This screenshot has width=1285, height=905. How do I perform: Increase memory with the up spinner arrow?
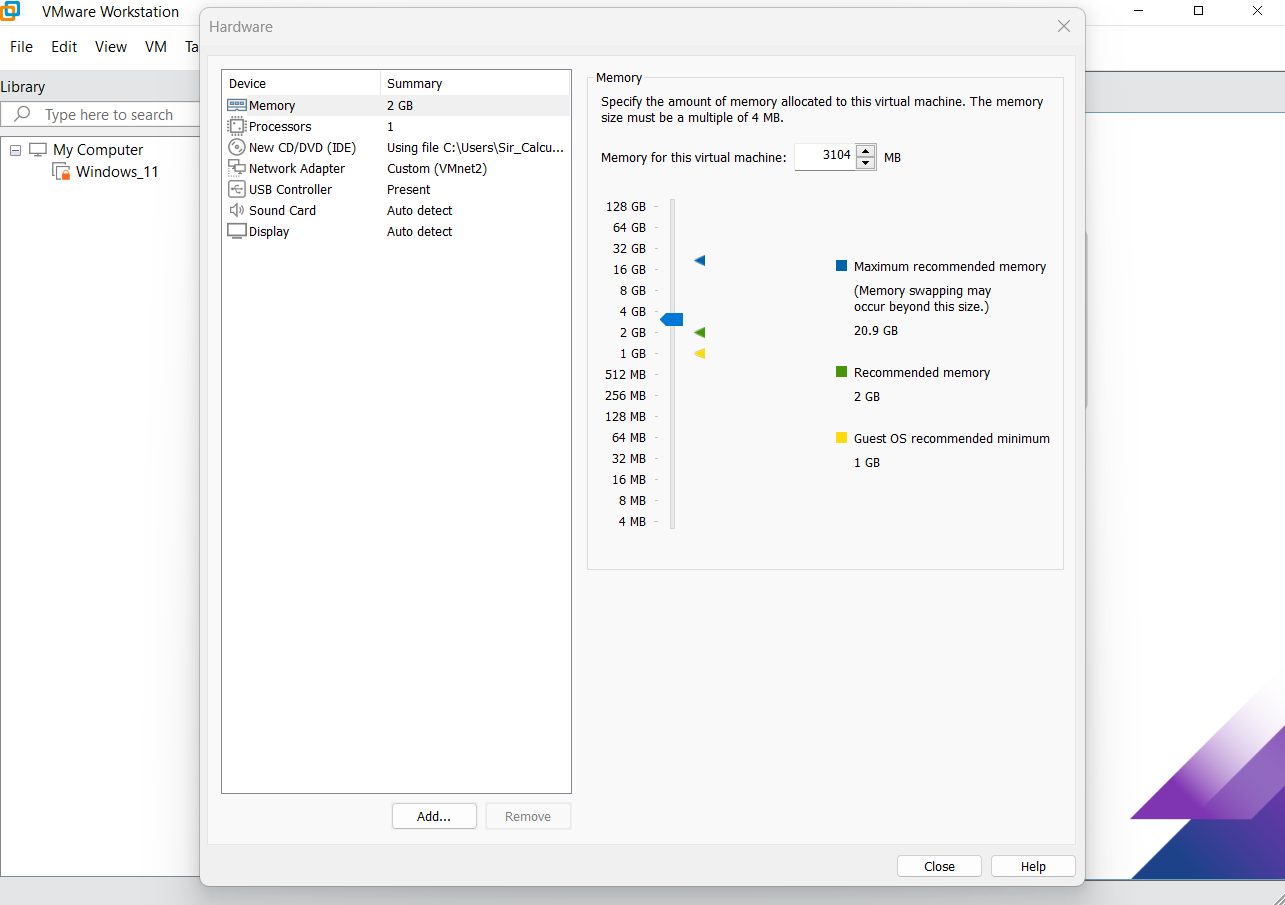click(866, 150)
